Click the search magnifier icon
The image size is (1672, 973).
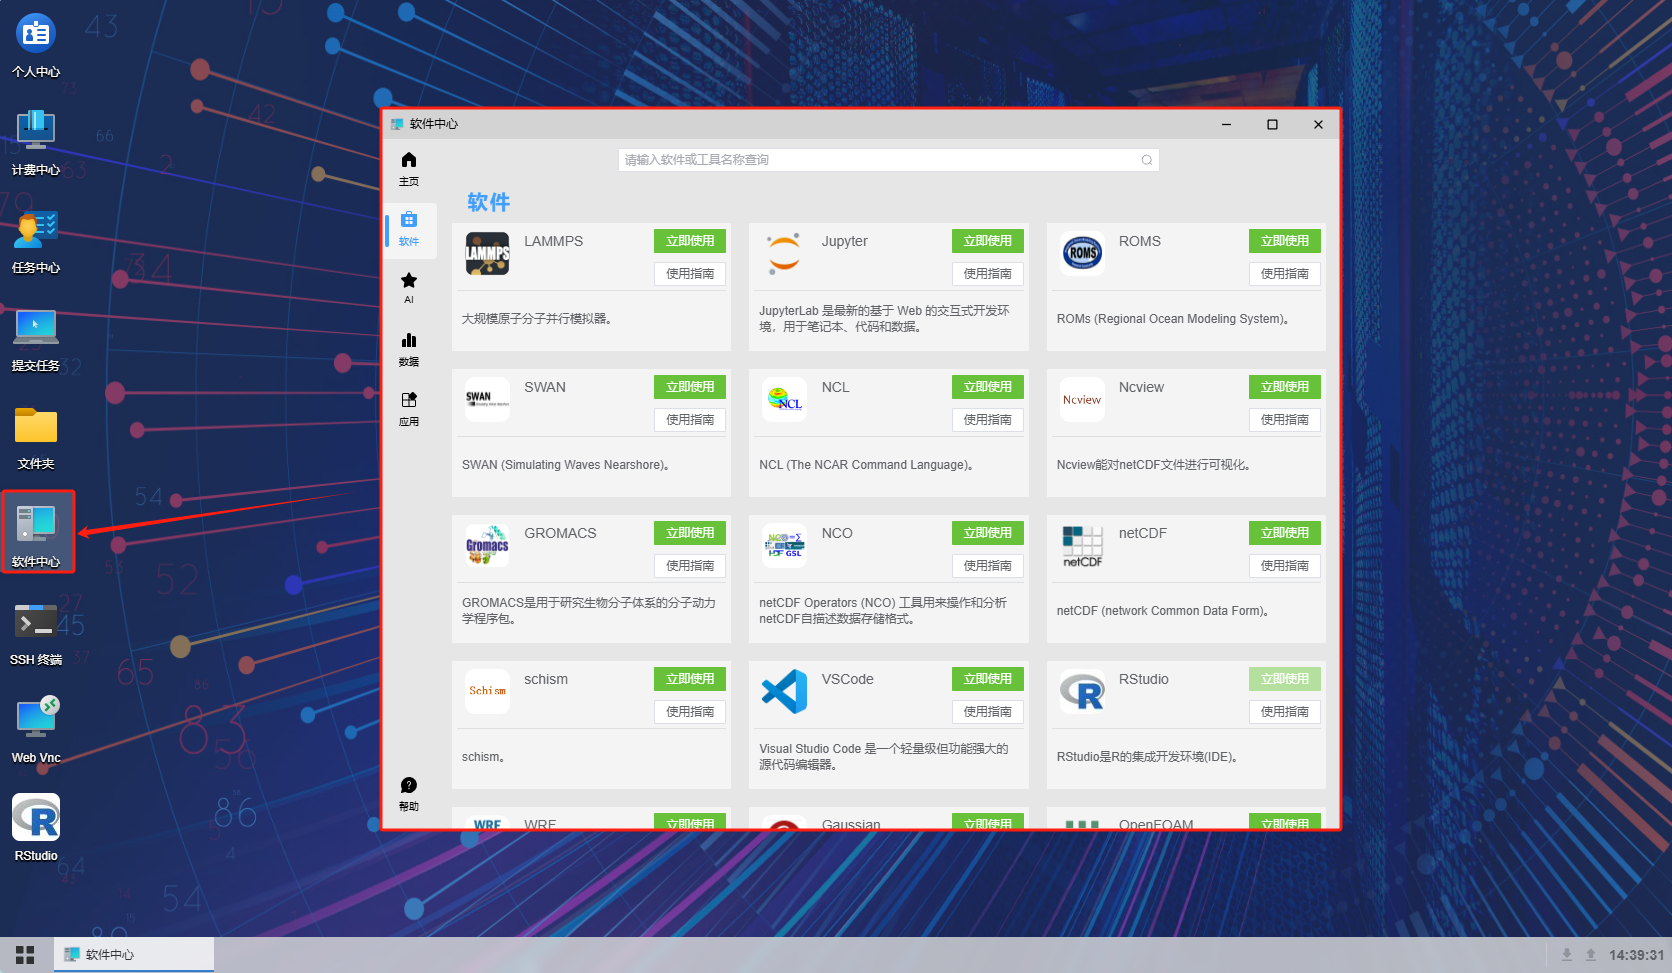click(x=1147, y=160)
